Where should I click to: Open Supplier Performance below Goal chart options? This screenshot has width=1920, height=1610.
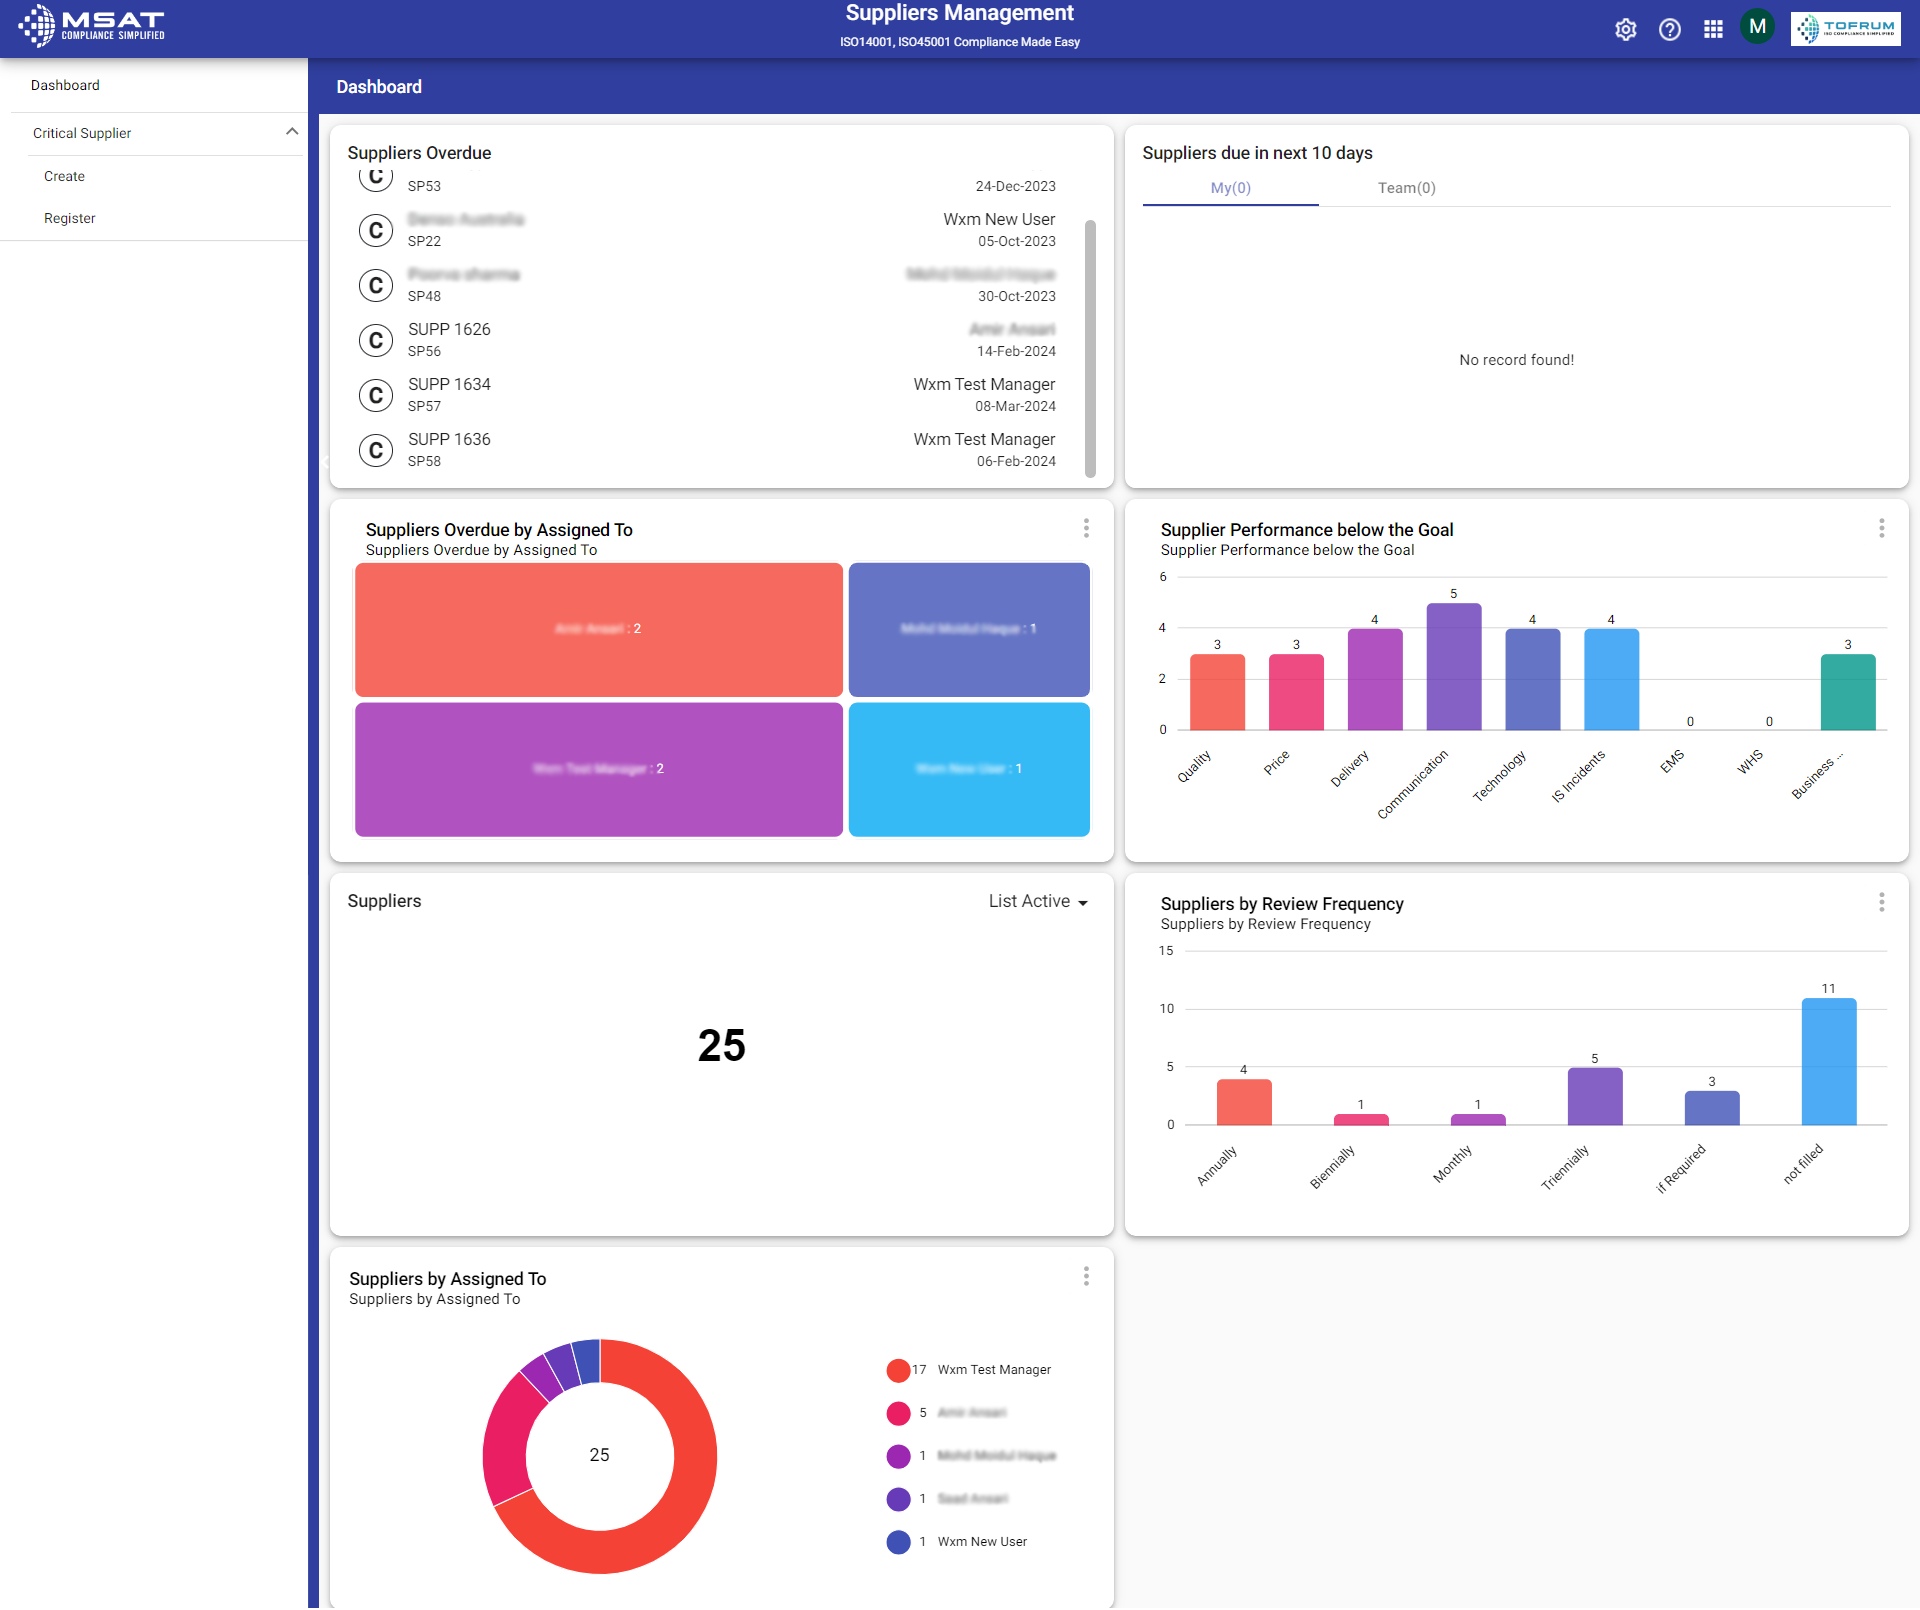(x=1881, y=528)
